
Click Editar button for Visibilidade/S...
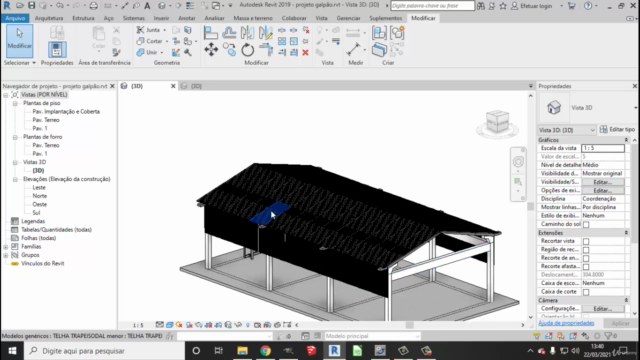(602, 182)
